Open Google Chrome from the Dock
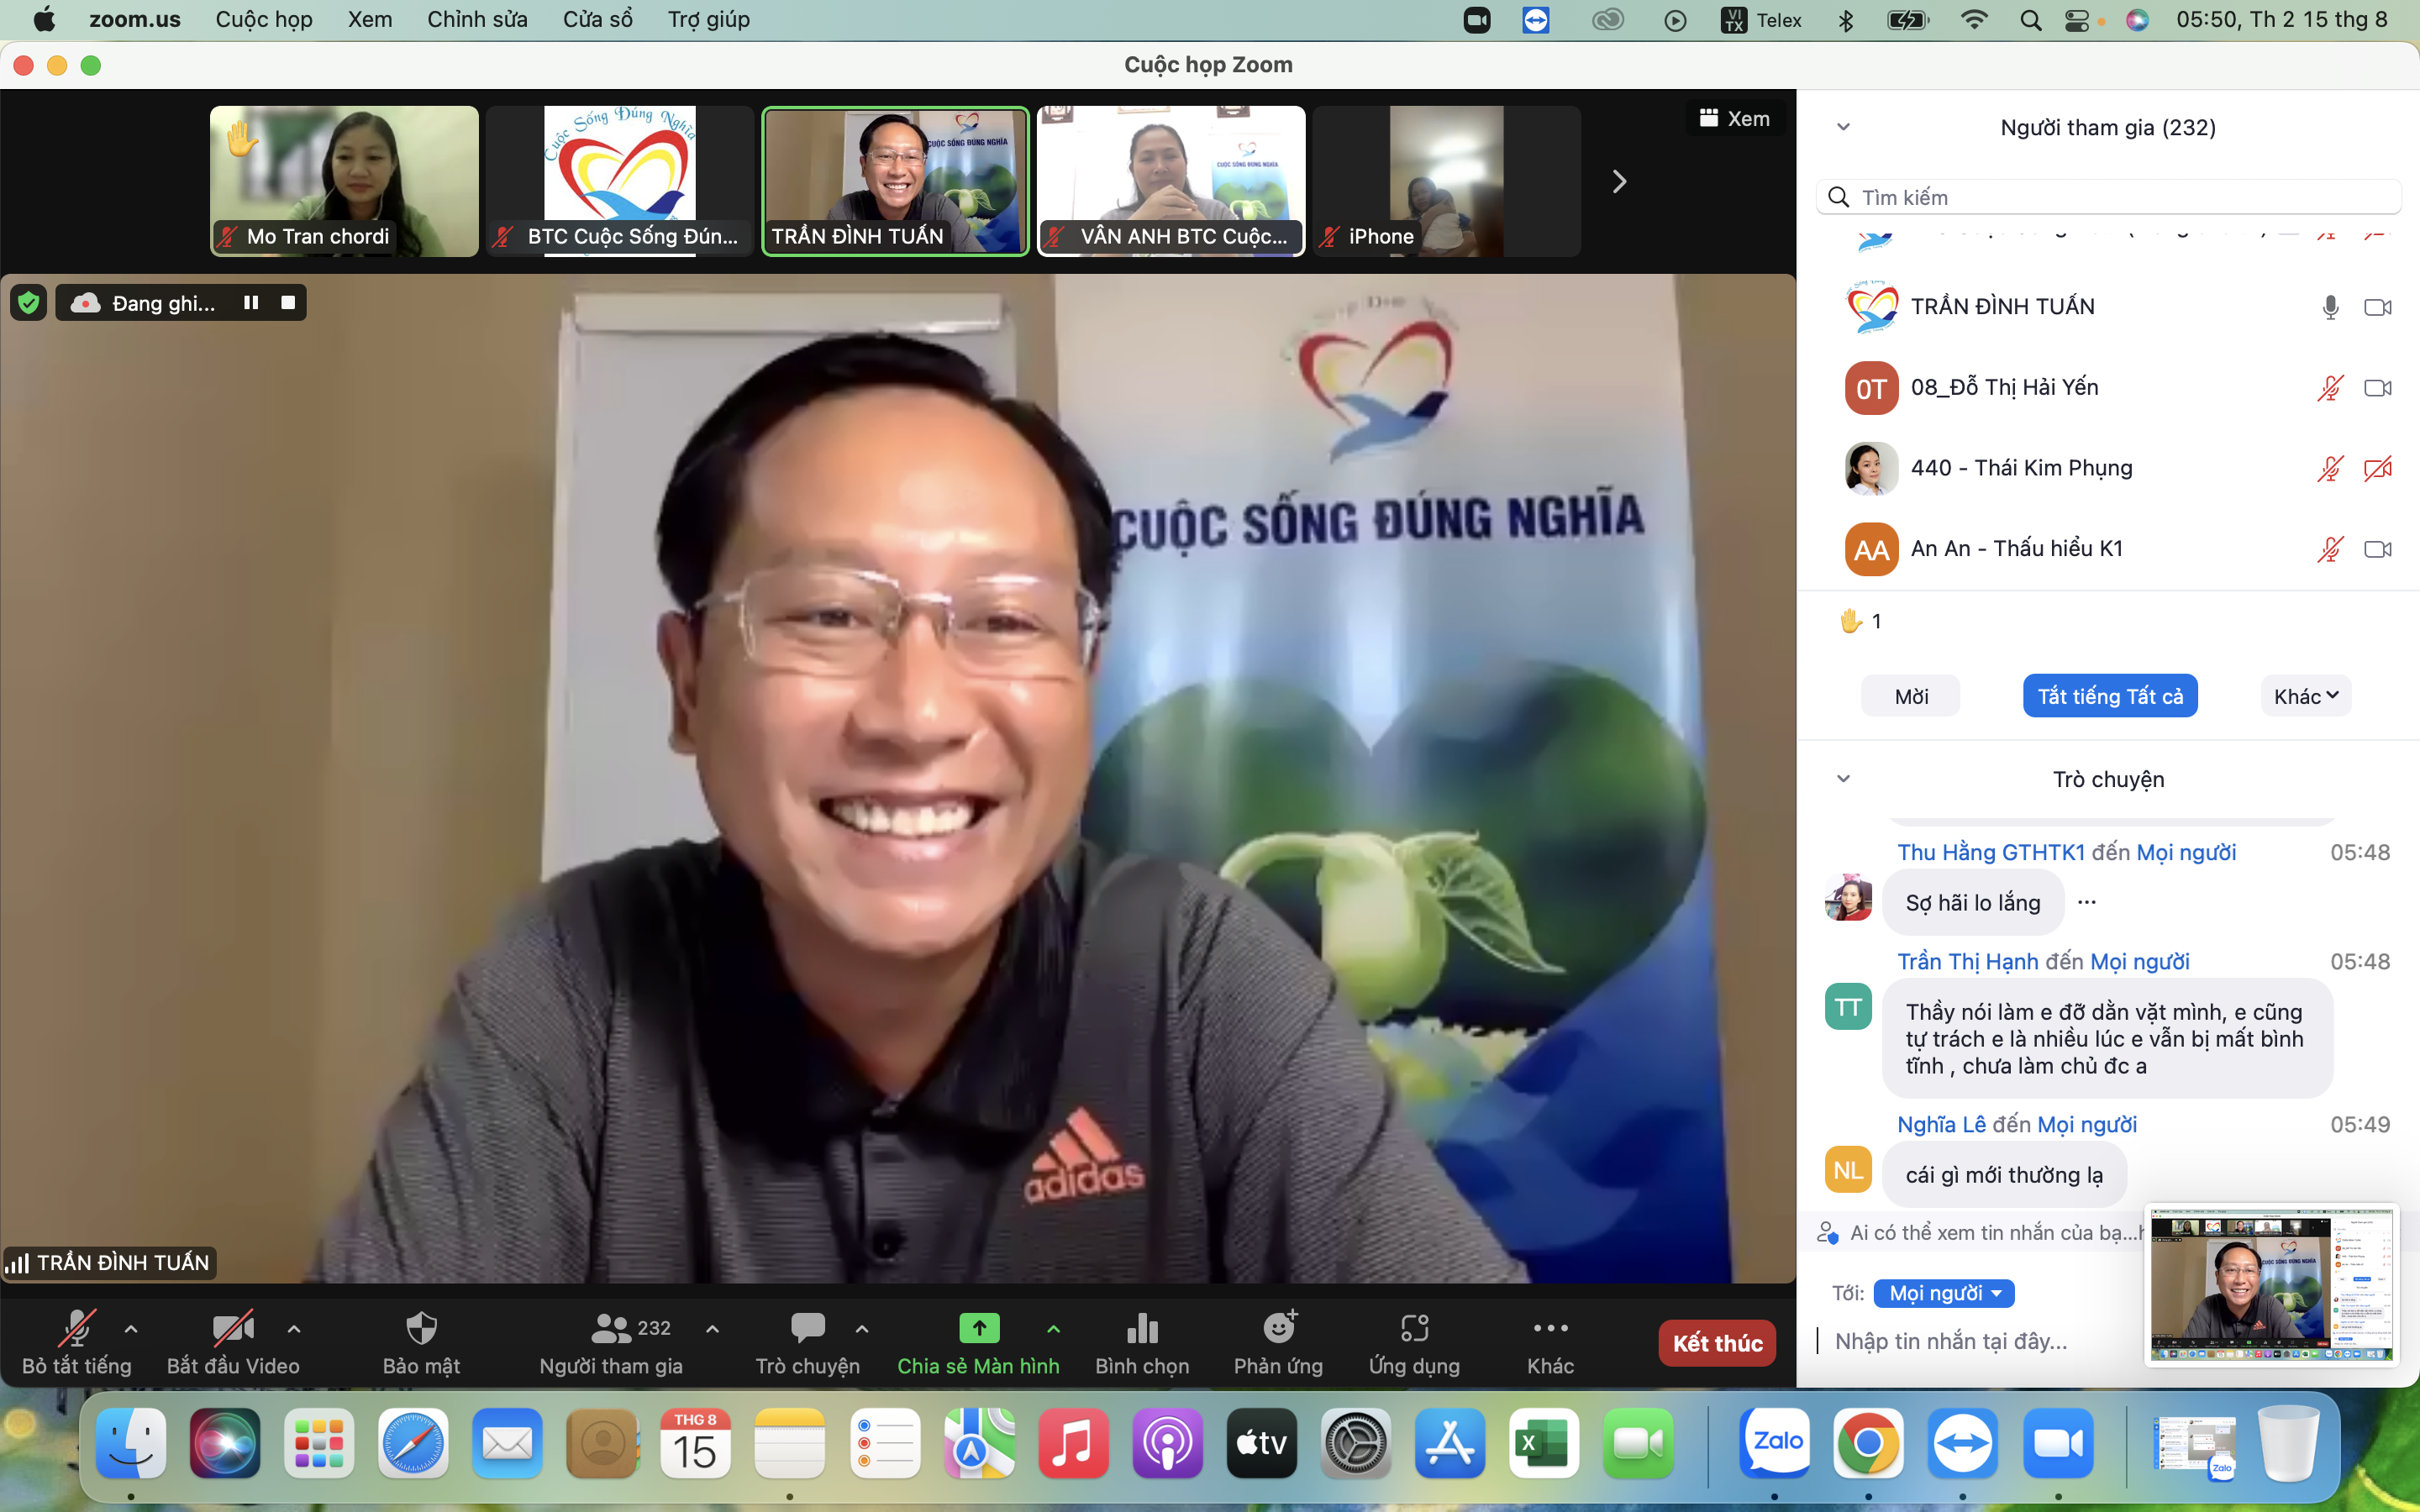The height and width of the screenshot is (1512, 2420). (1868, 1443)
